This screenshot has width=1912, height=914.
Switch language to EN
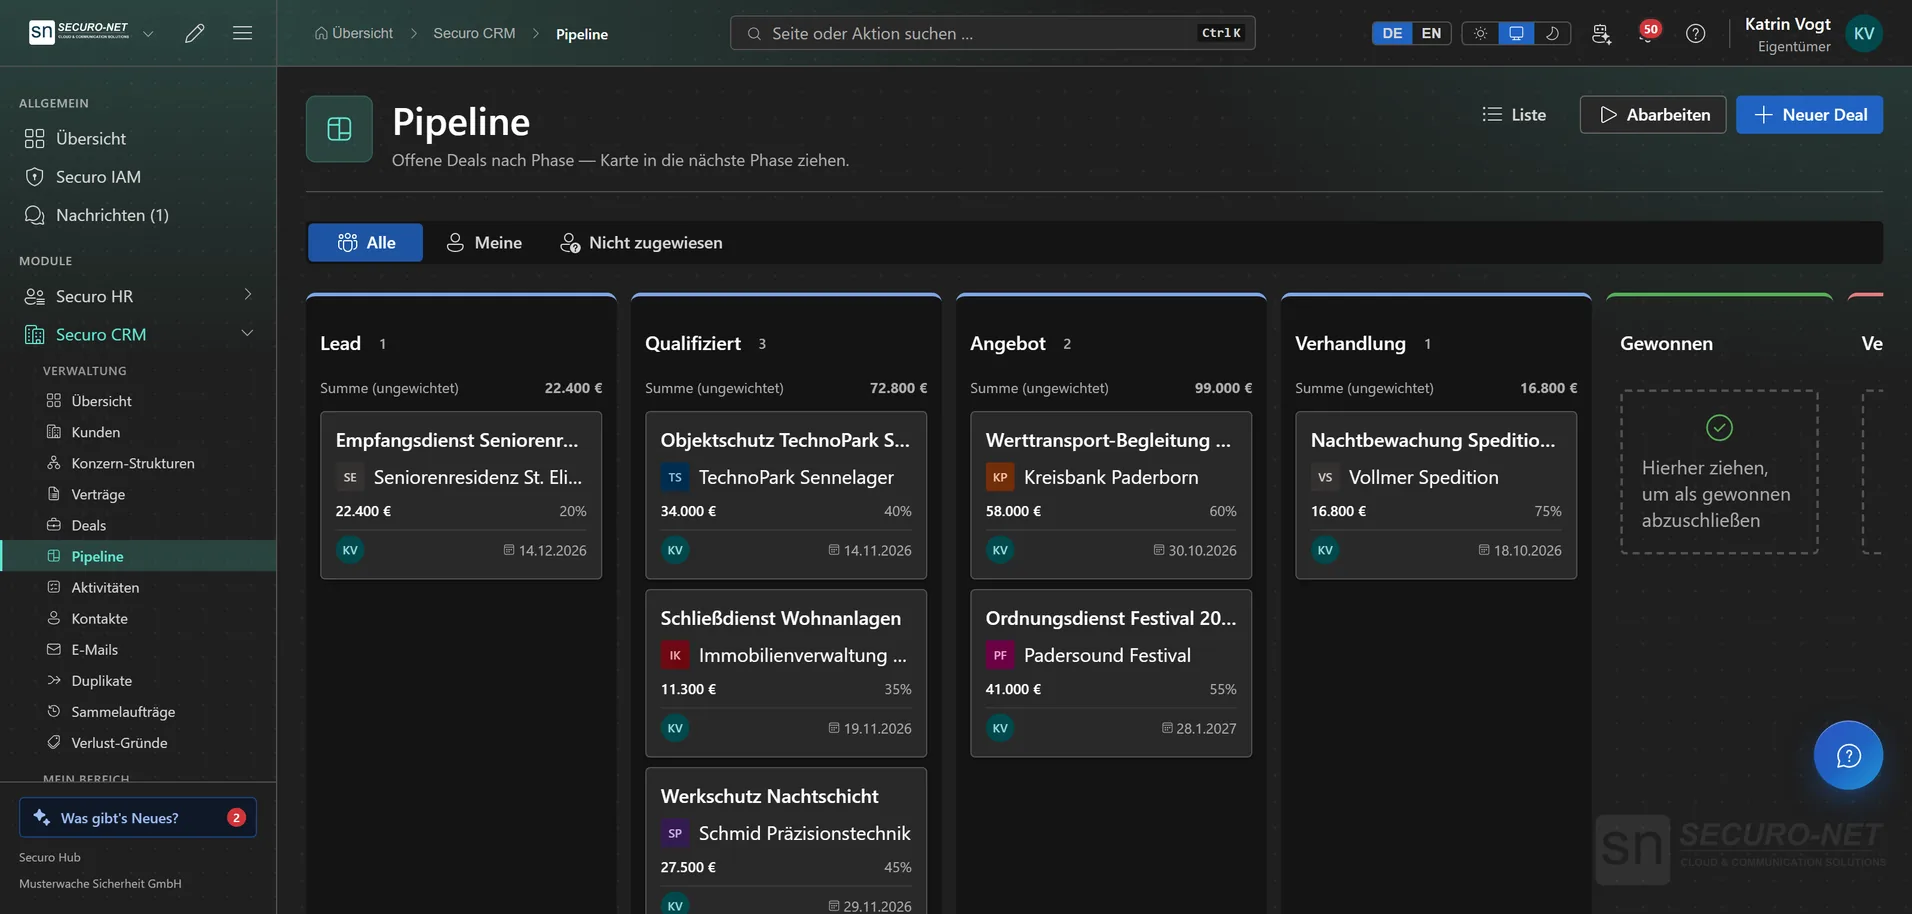1431,33
